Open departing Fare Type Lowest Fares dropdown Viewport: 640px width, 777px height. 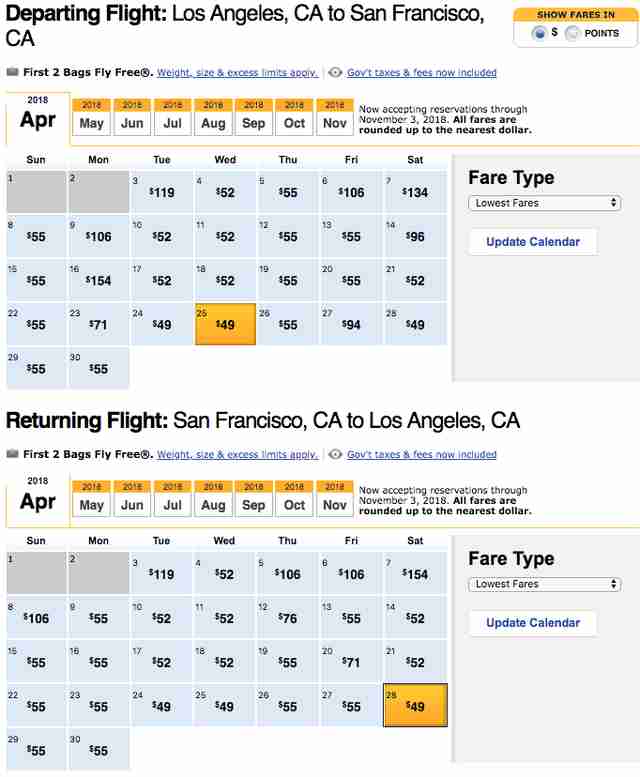tap(545, 203)
